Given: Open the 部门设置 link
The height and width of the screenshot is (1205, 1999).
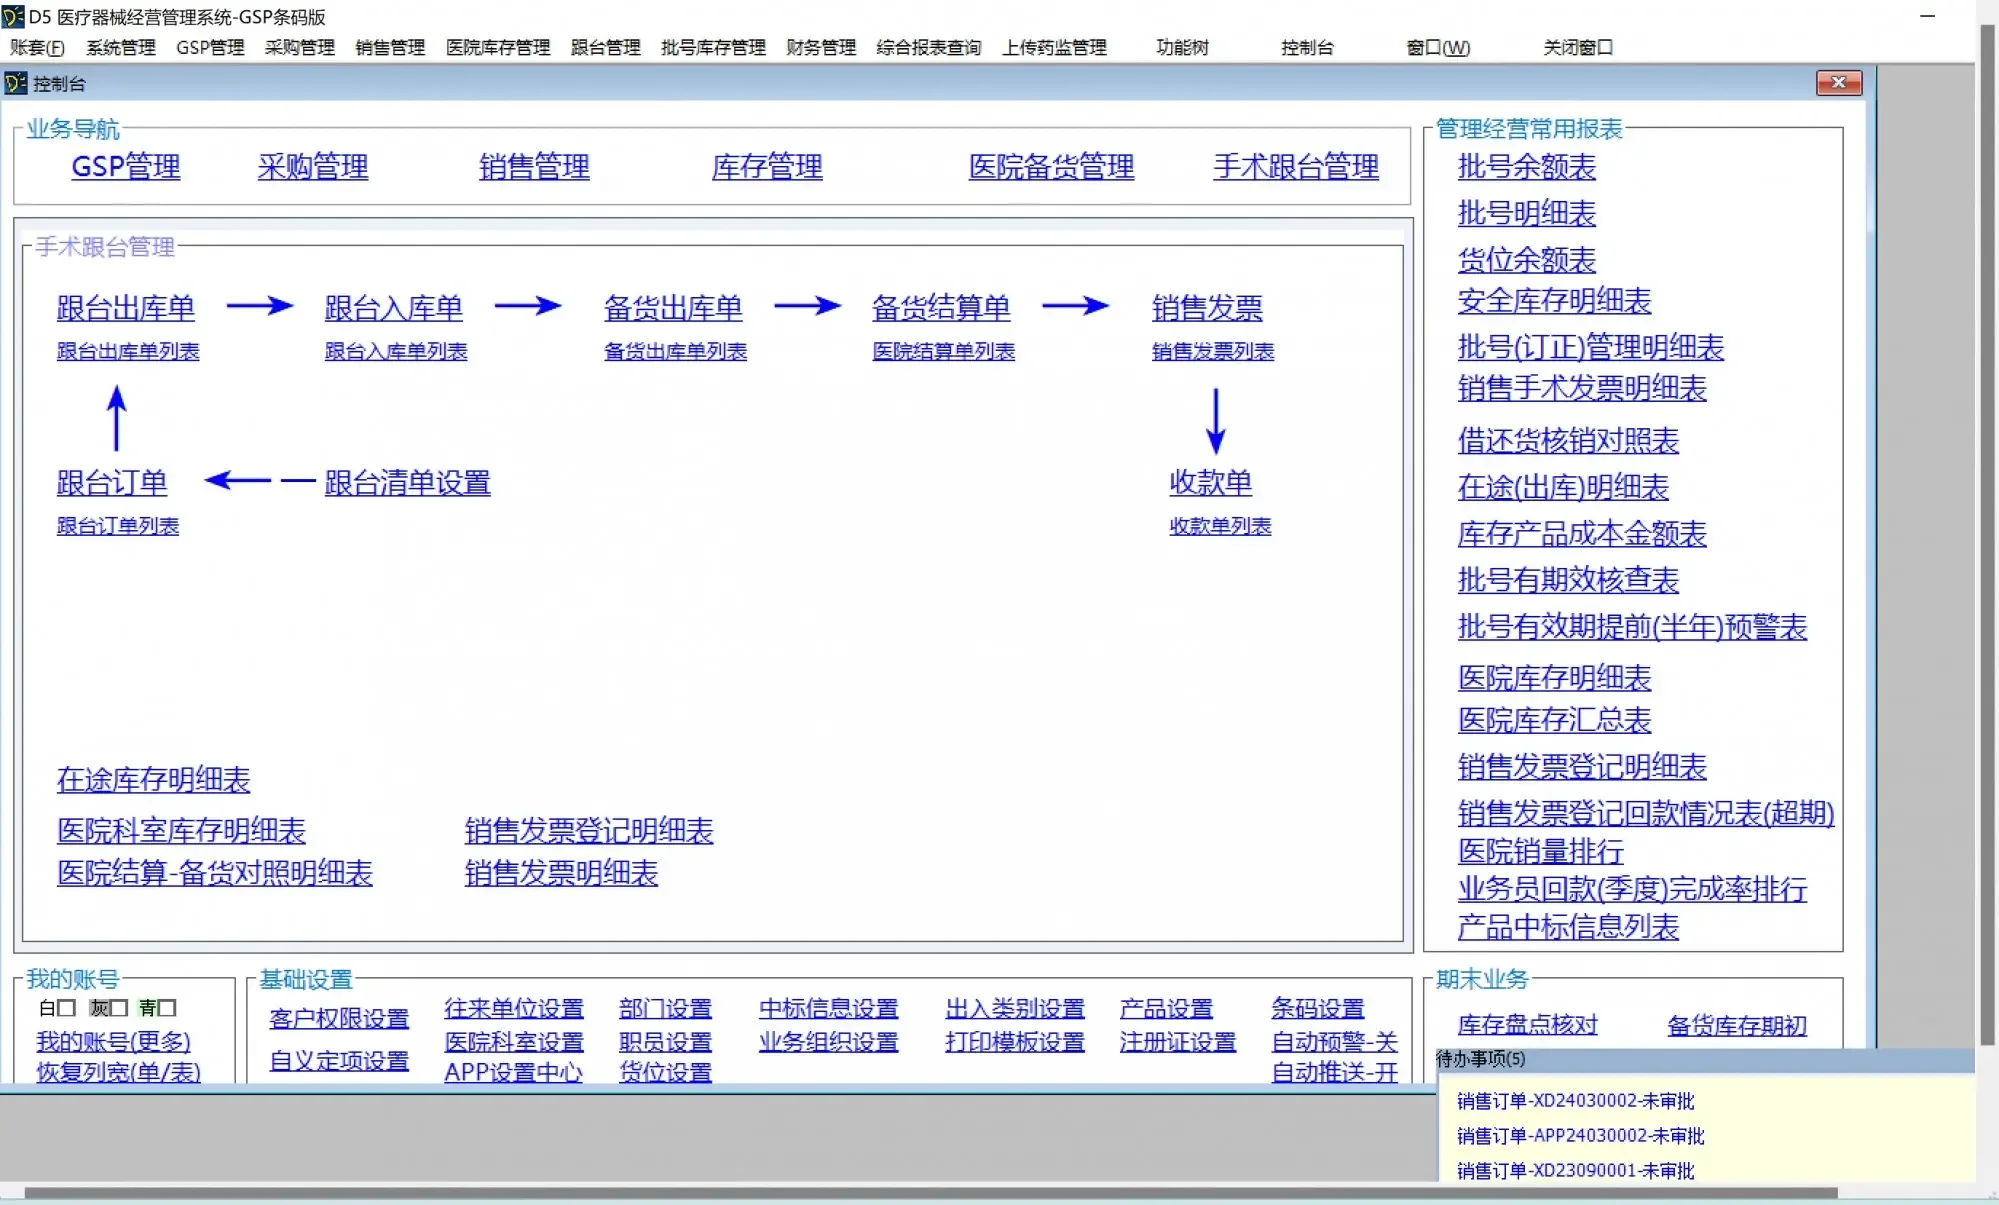Looking at the screenshot, I should tap(665, 1008).
